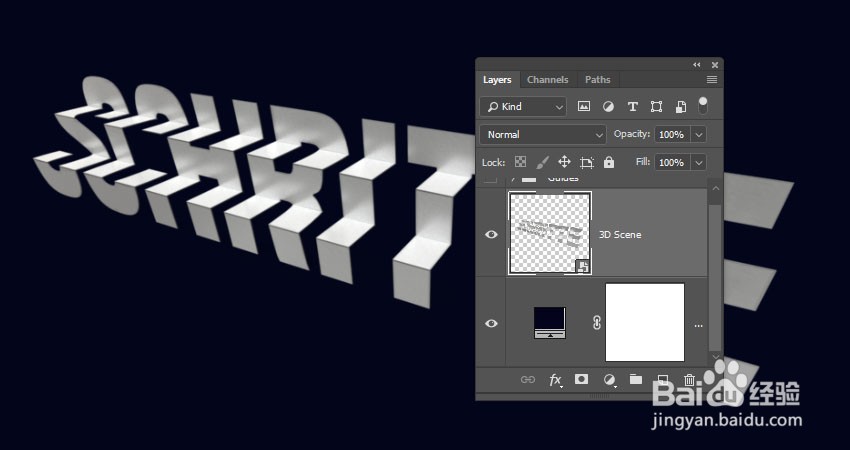Delete layer with trash icon
Viewport: 850px width, 450px height.
(688, 380)
